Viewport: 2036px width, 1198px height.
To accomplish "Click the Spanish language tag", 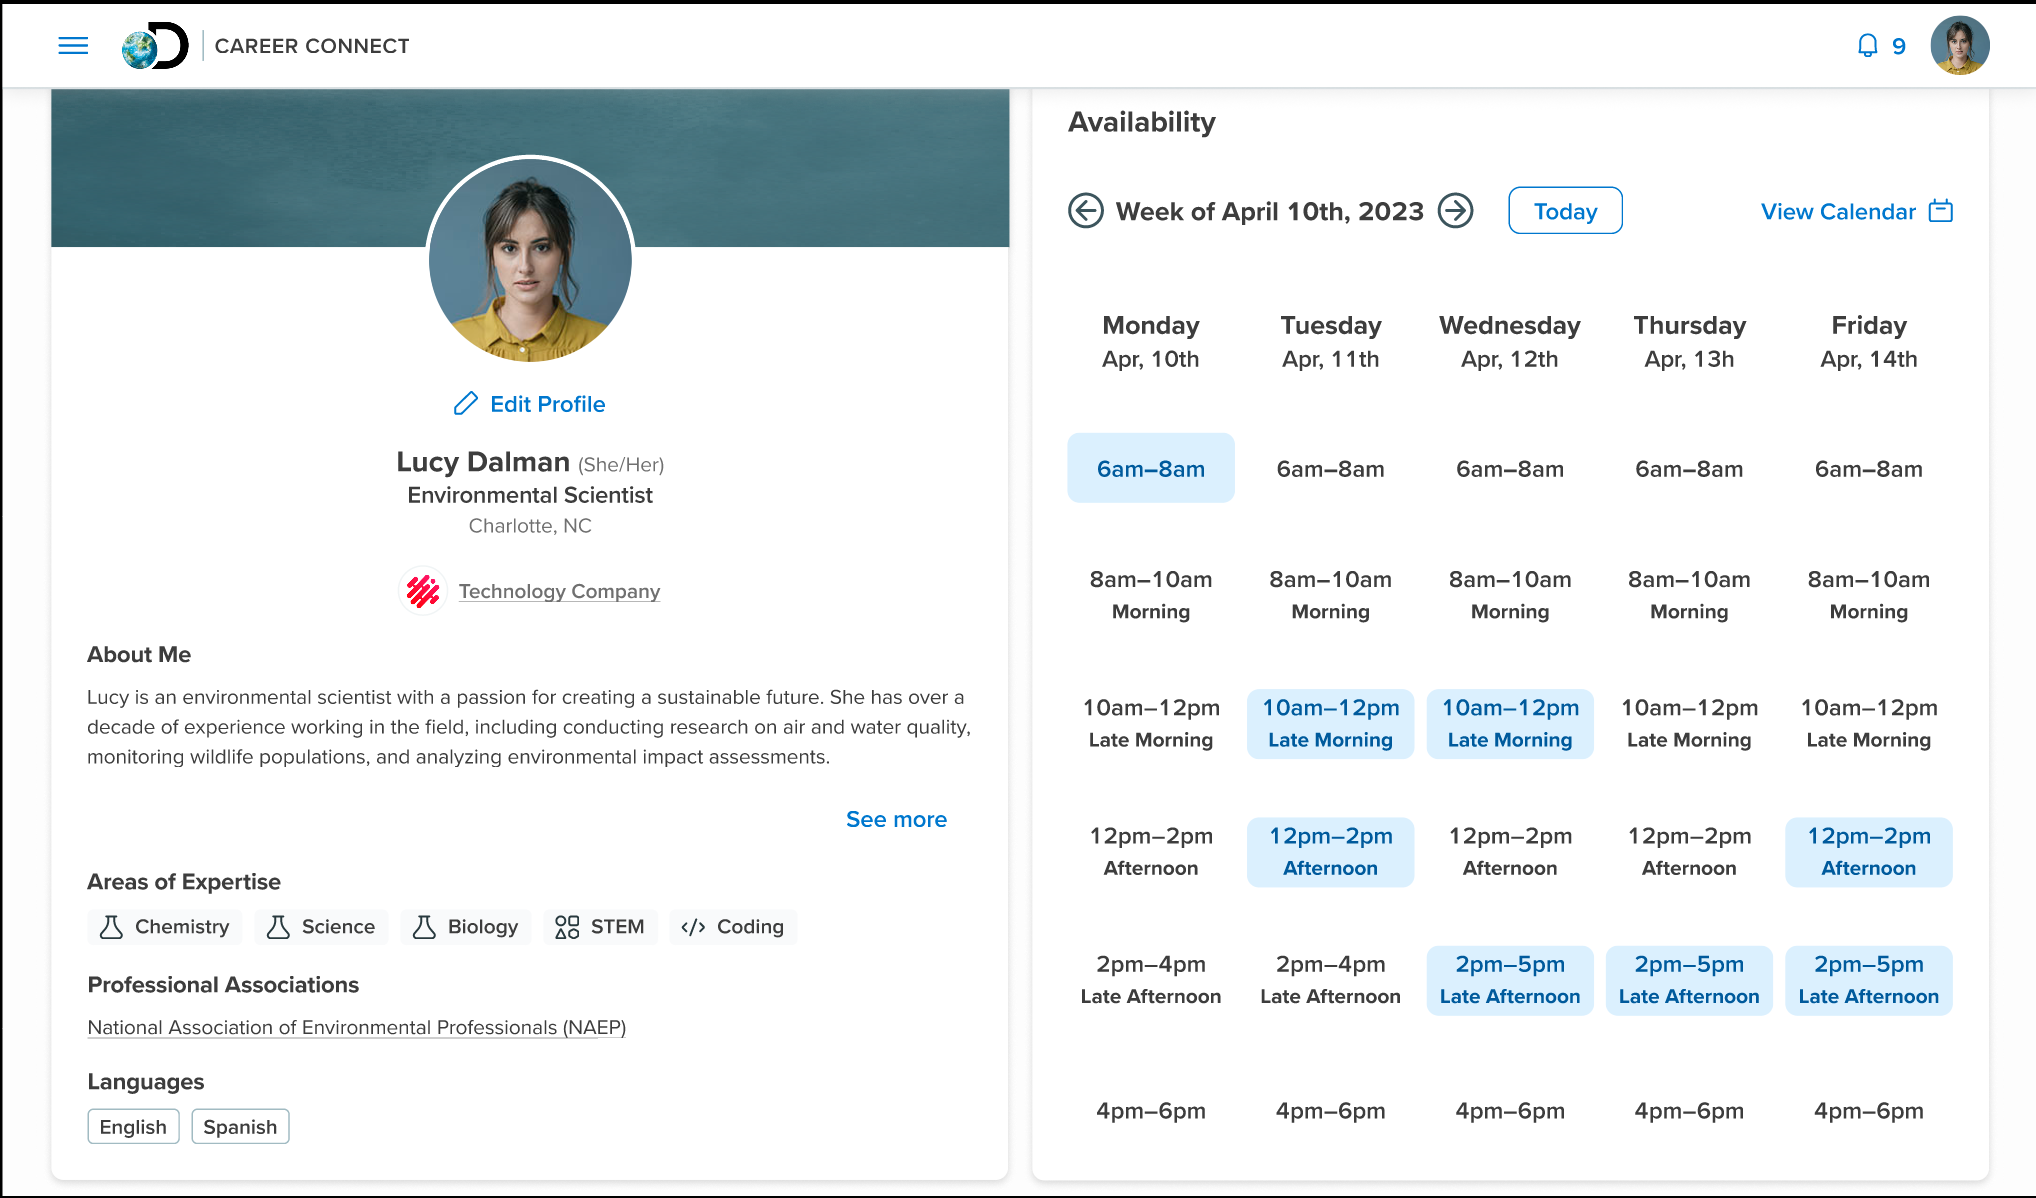I will point(240,1127).
